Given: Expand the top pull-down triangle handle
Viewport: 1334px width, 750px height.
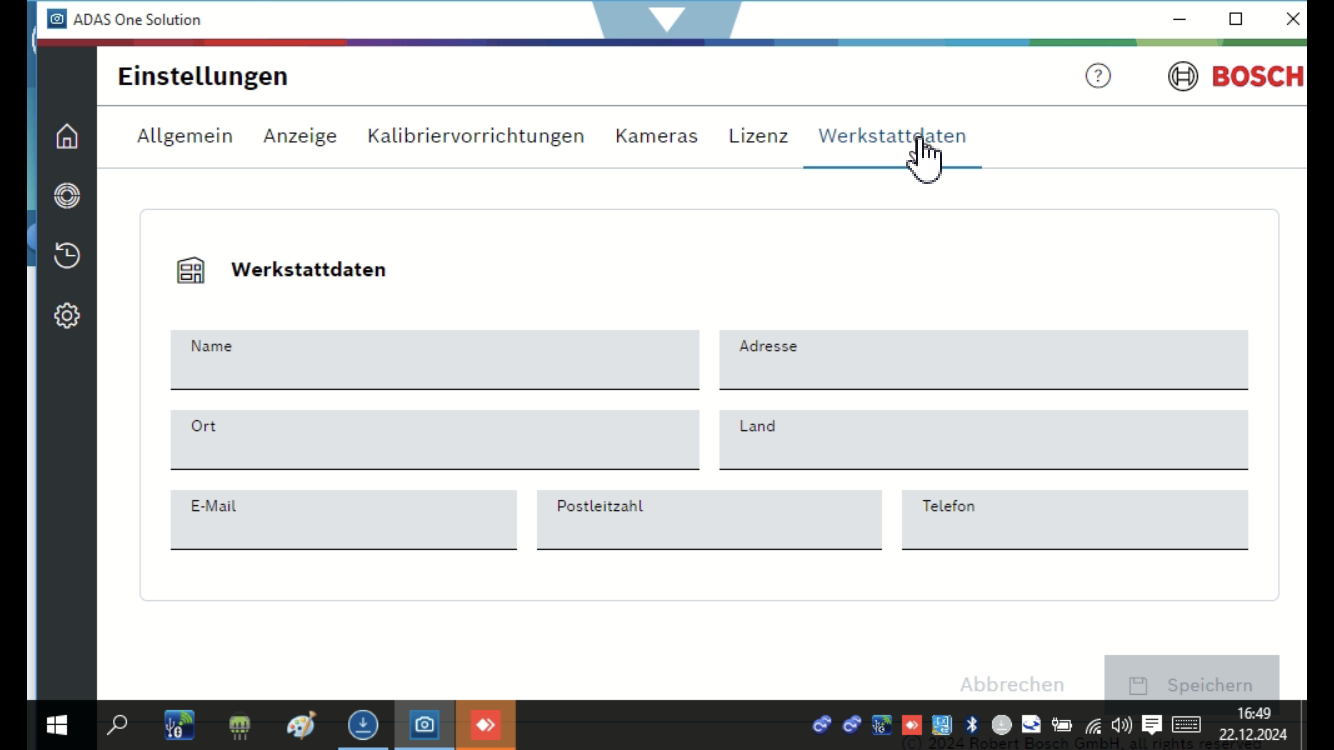Looking at the screenshot, I should [667, 19].
